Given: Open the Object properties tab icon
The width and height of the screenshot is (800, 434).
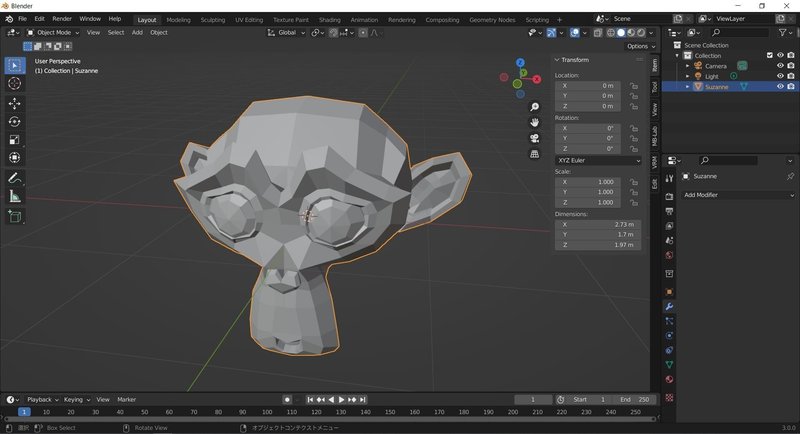Looking at the screenshot, I should tap(669, 292).
